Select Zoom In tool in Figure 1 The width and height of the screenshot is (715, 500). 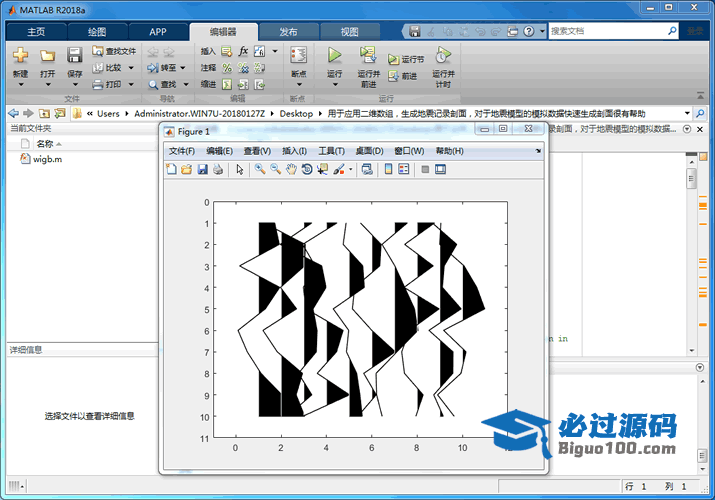(260, 170)
